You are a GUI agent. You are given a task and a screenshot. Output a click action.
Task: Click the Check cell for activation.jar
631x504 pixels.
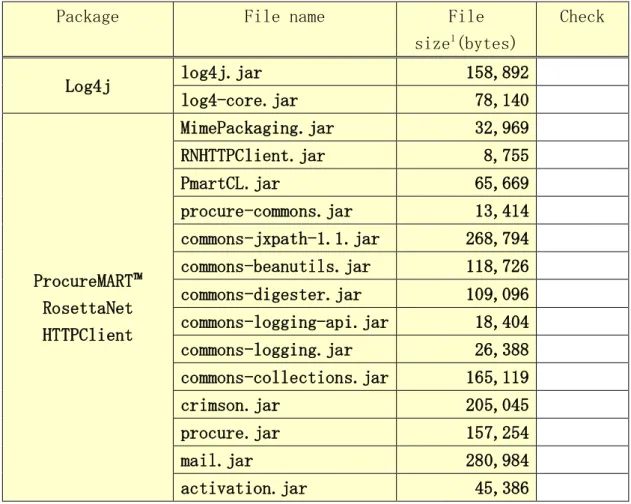(582, 488)
